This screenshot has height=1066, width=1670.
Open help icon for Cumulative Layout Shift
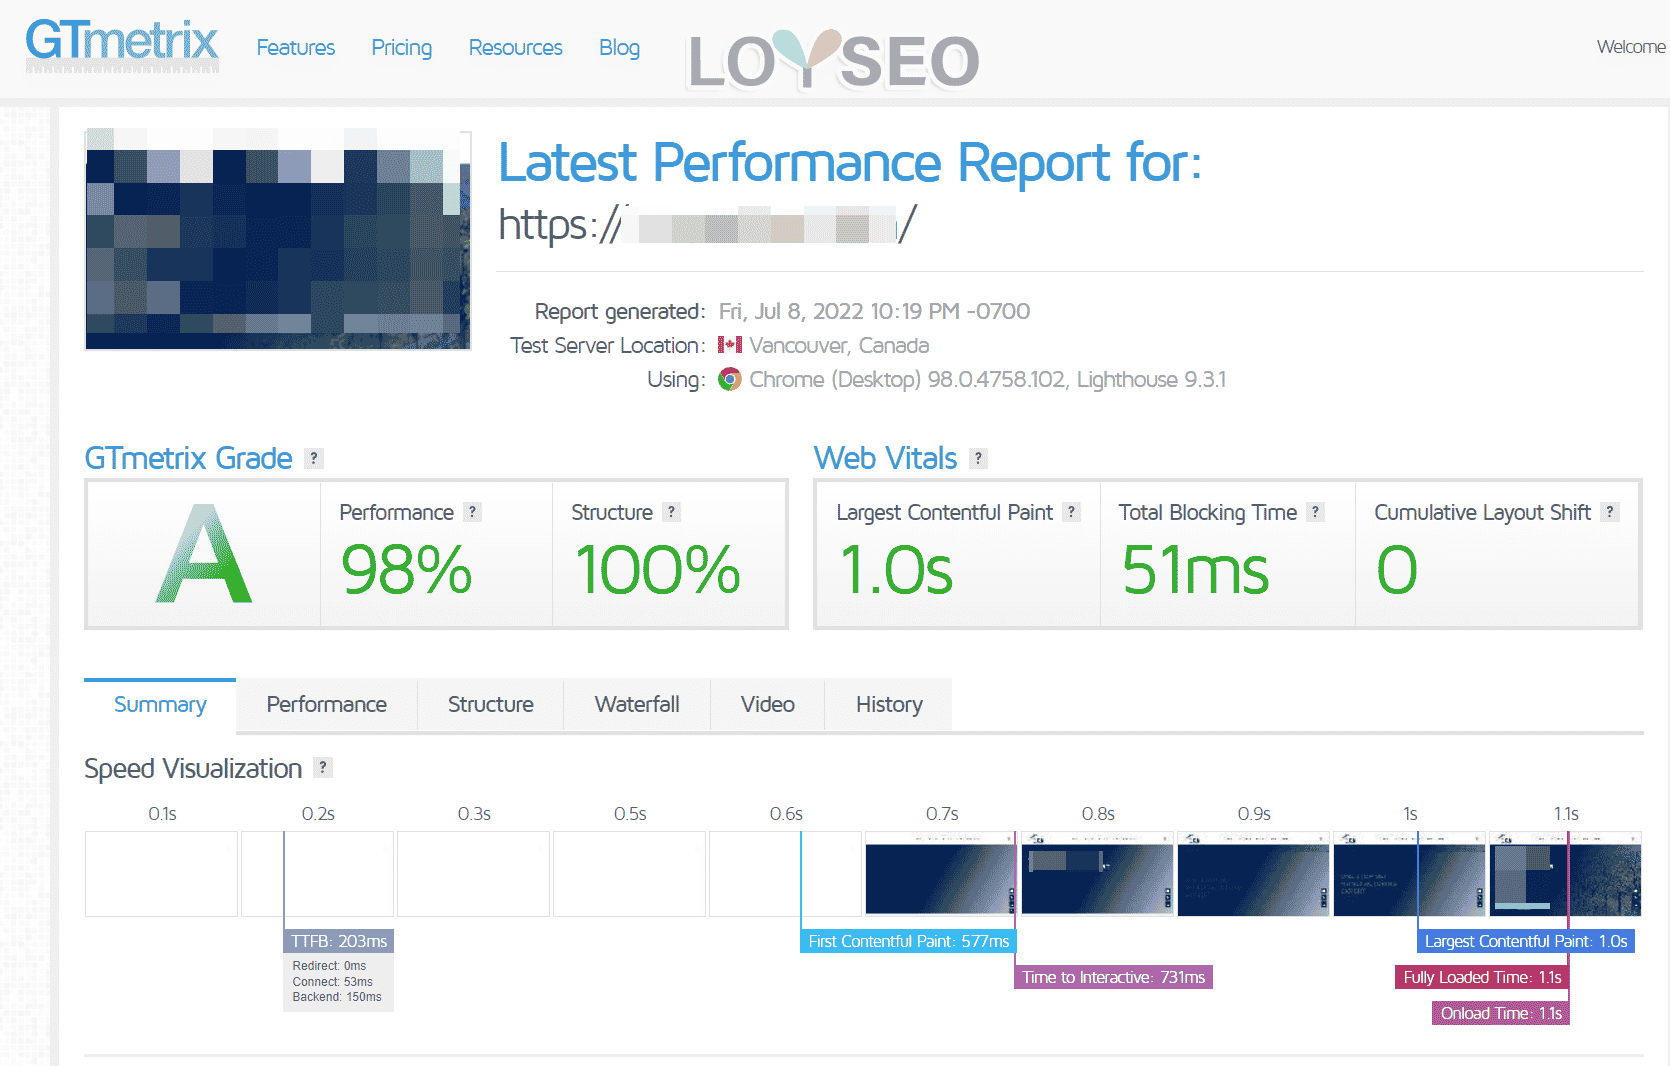pos(1610,512)
